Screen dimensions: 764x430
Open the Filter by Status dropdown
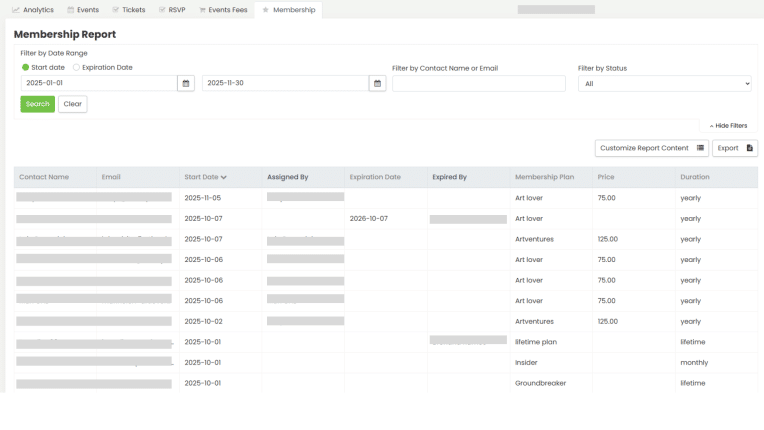pos(664,84)
